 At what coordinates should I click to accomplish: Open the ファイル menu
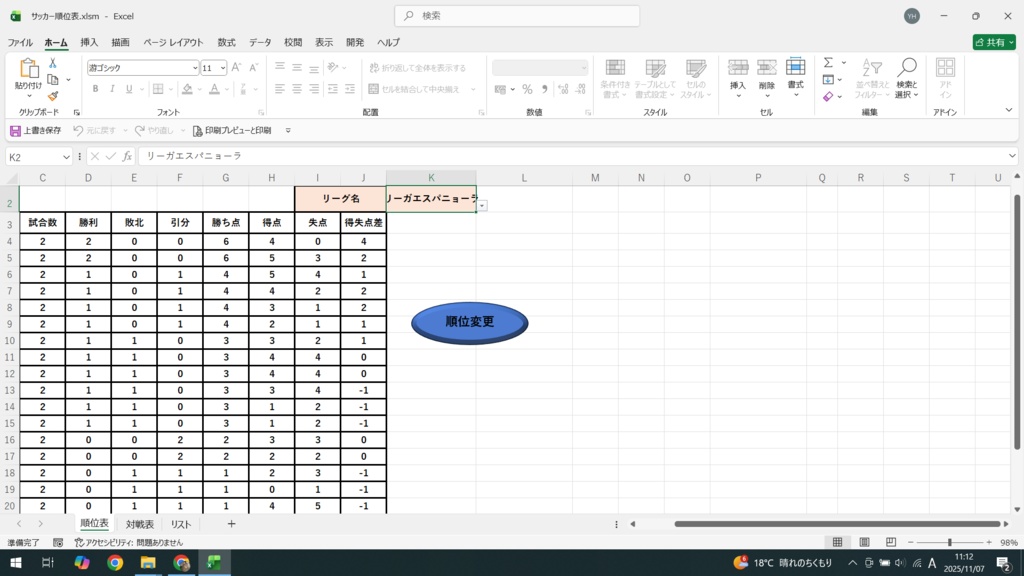click(x=20, y=42)
